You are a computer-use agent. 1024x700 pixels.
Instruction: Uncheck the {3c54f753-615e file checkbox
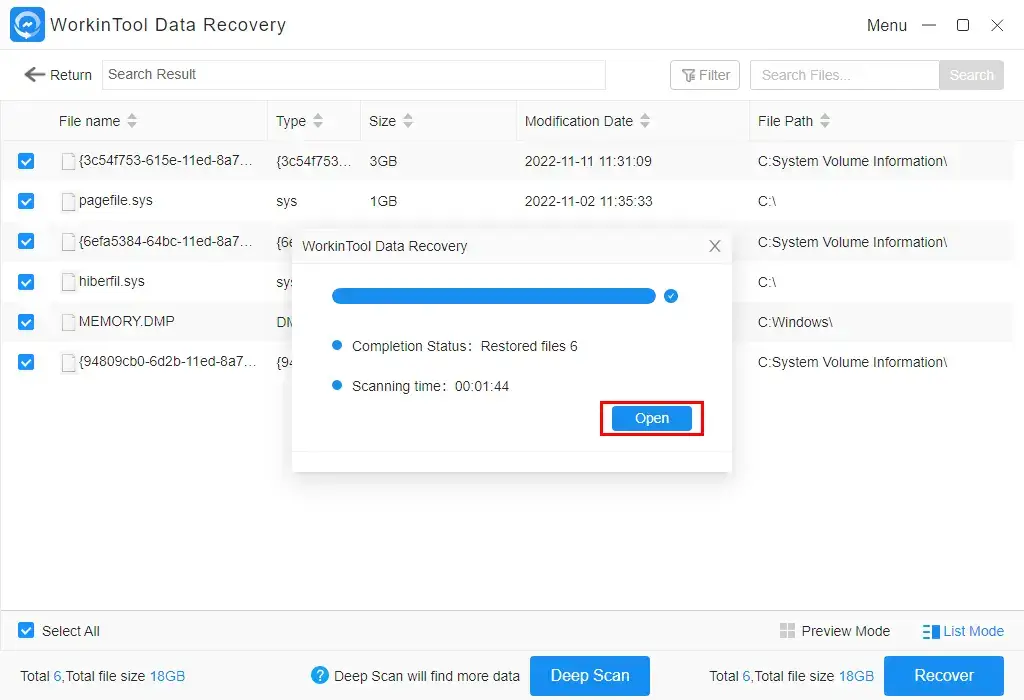(26, 161)
